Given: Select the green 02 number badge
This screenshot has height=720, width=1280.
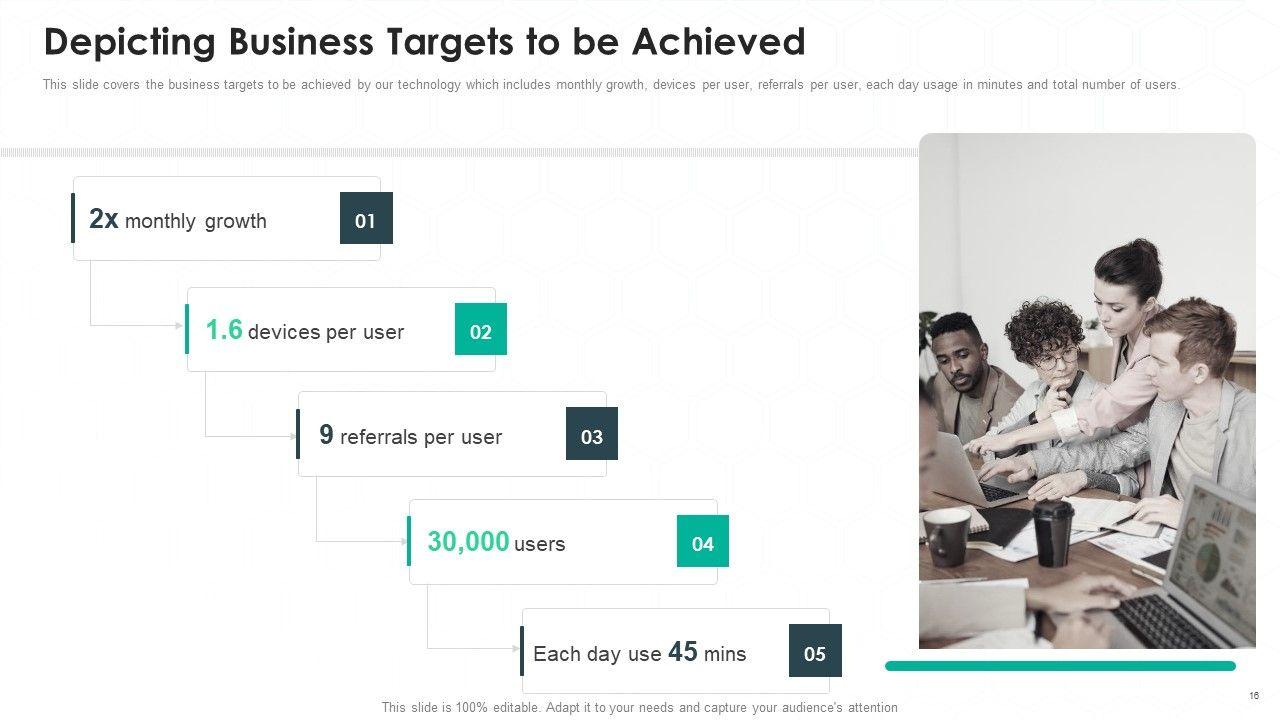Looking at the screenshot, I should click(x=481, y=330).
